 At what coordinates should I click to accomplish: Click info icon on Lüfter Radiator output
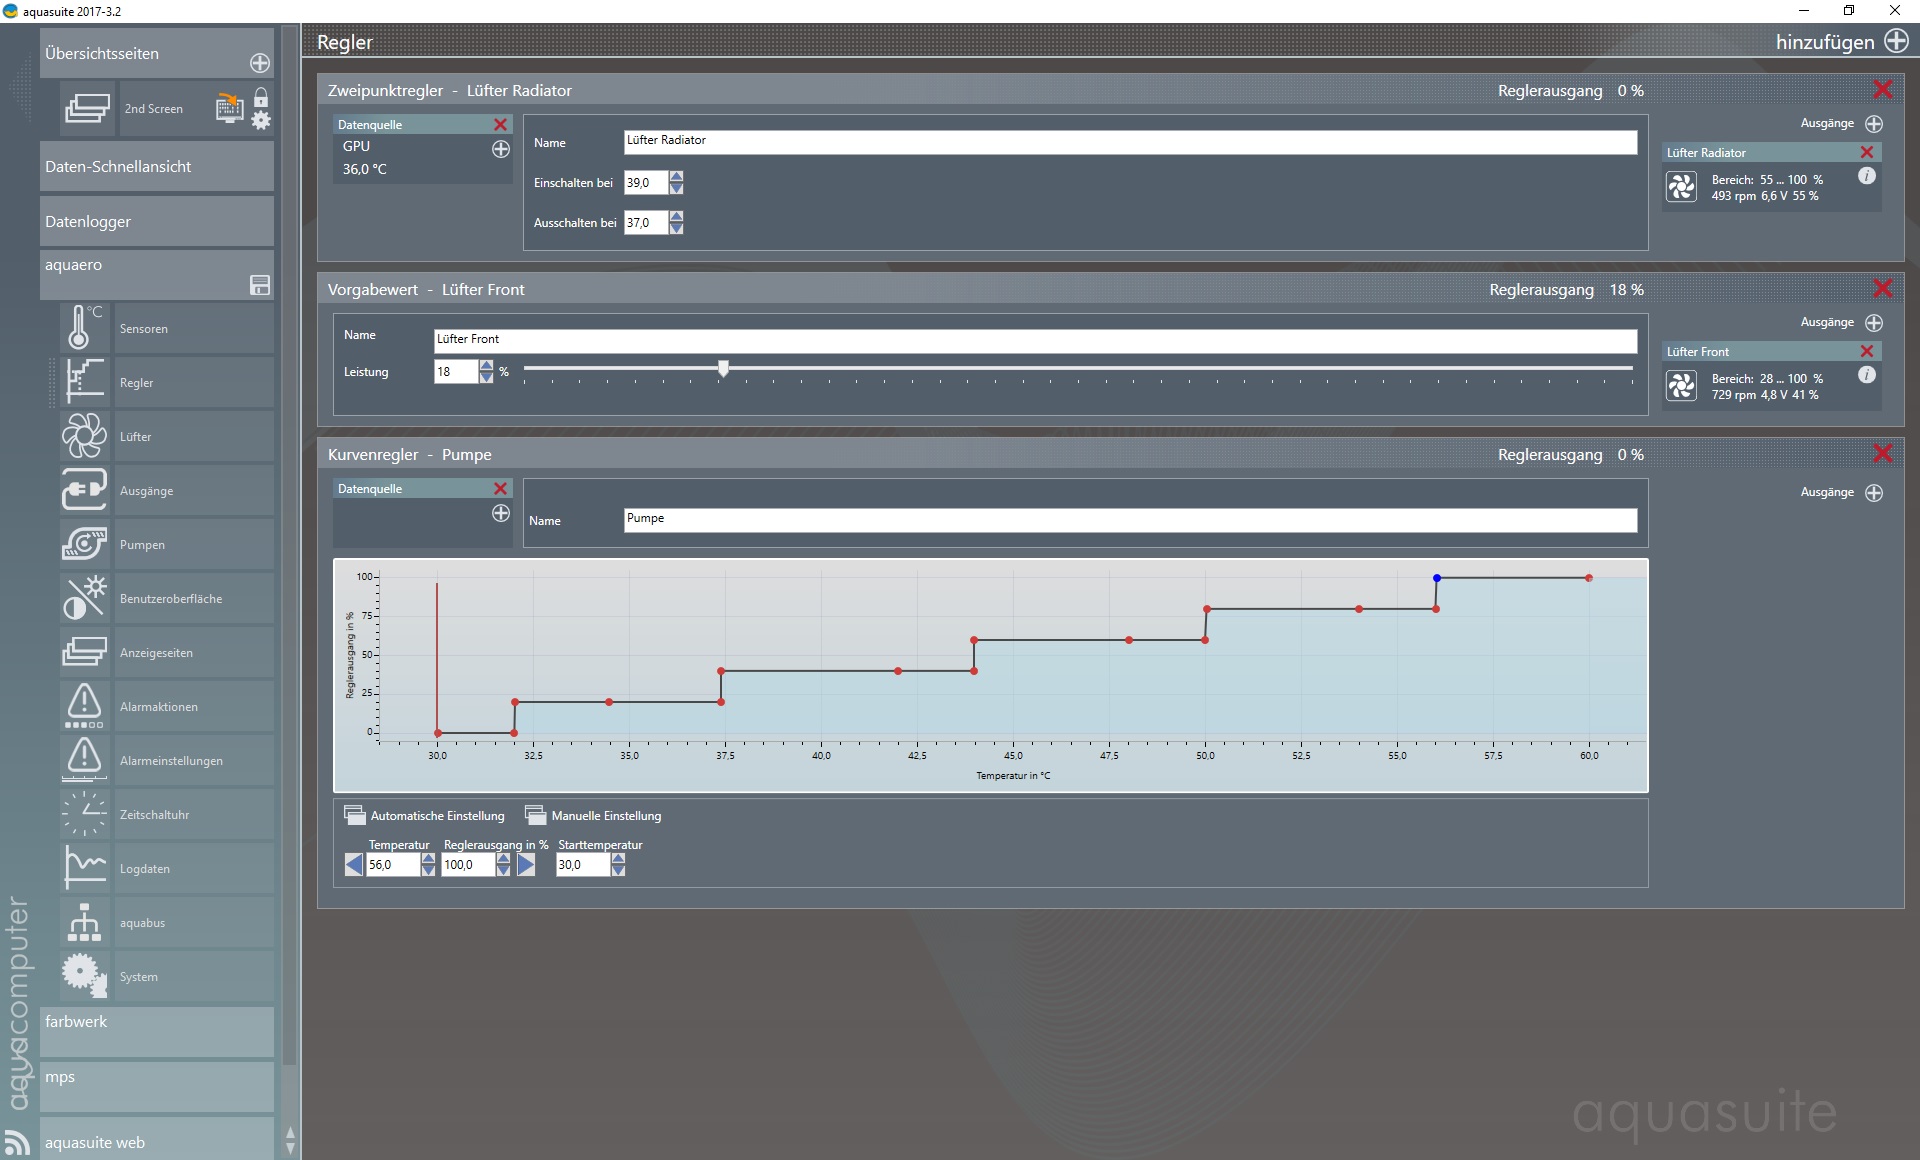[x=1866, y=176]
